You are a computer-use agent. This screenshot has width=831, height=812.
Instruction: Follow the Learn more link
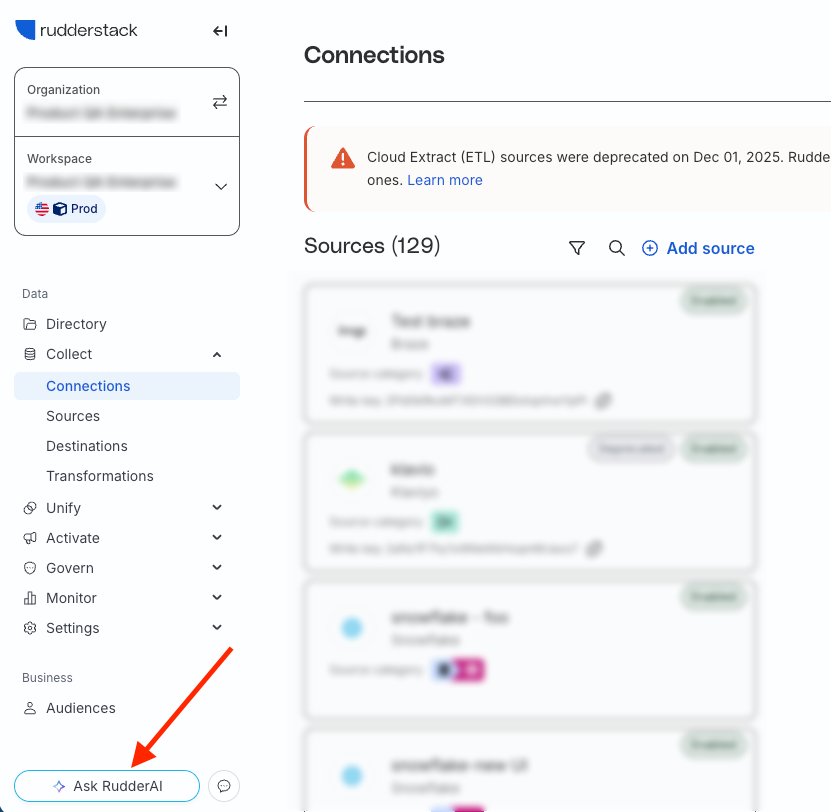pyautogui.click(x=445, y=180)
